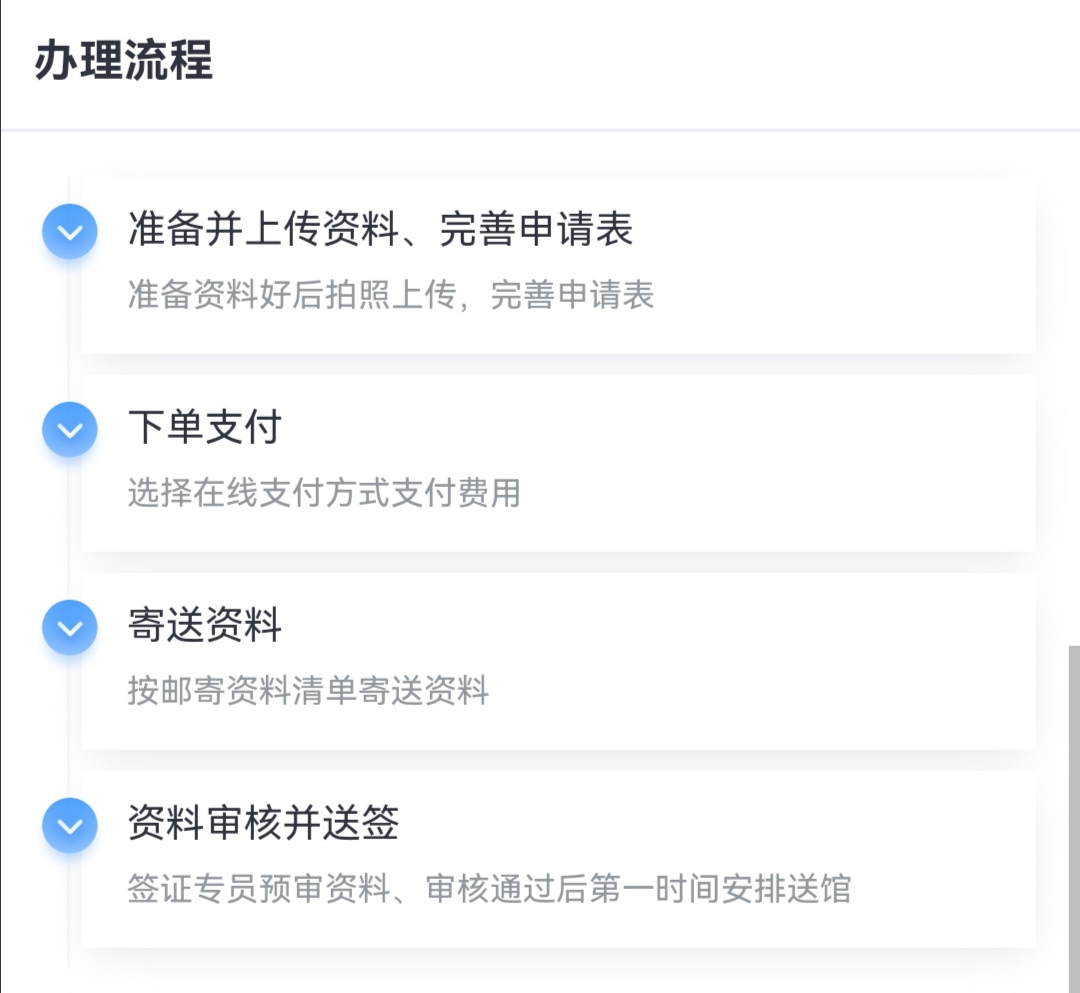Click the 办理流程 section heading
The width and height of the screenshot is (1080, 993).
(x=124, y=61)
